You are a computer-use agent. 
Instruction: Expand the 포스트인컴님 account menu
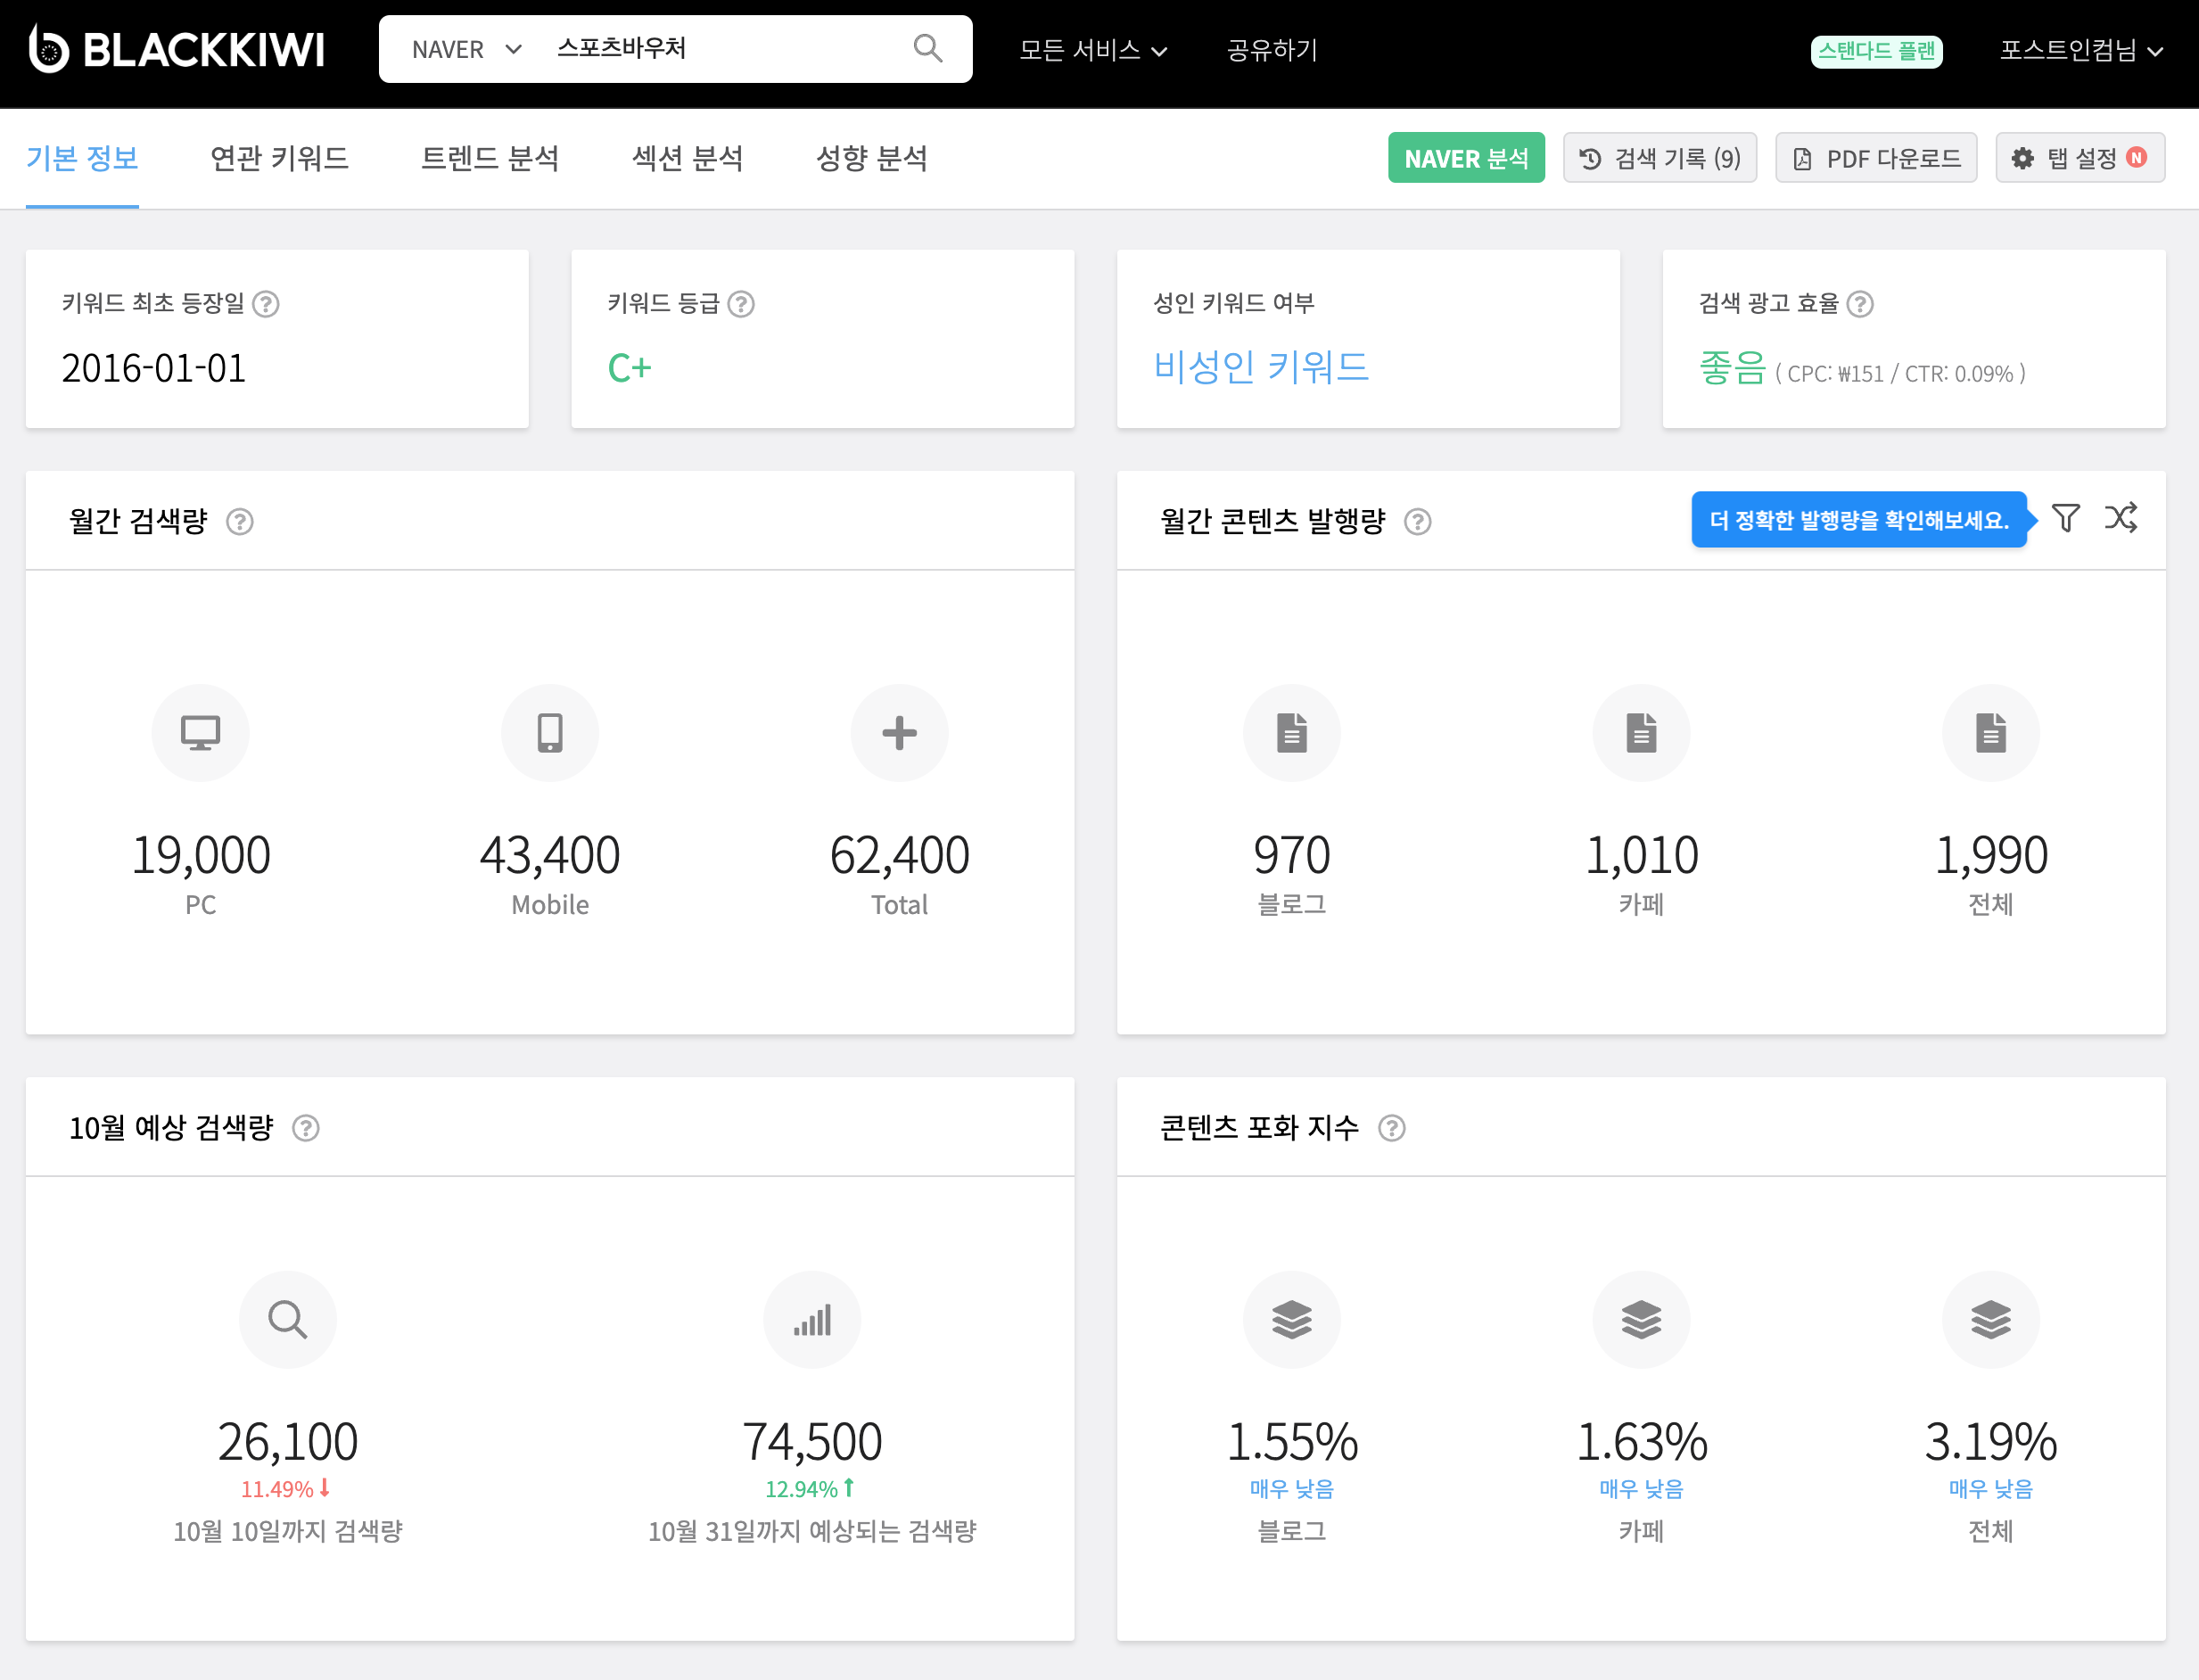(2081, 50)
